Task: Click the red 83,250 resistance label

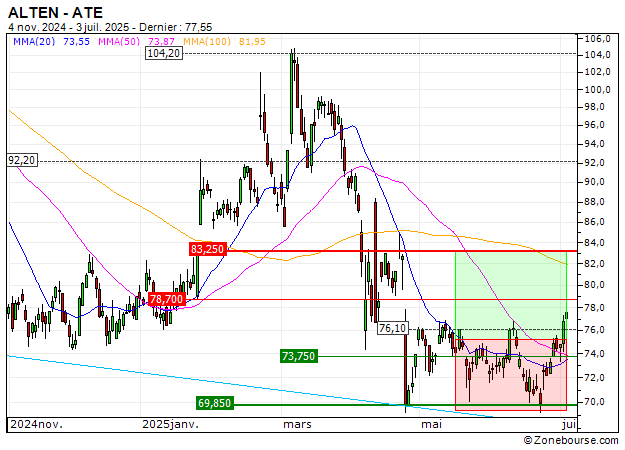Action: [x=207, y=249]
